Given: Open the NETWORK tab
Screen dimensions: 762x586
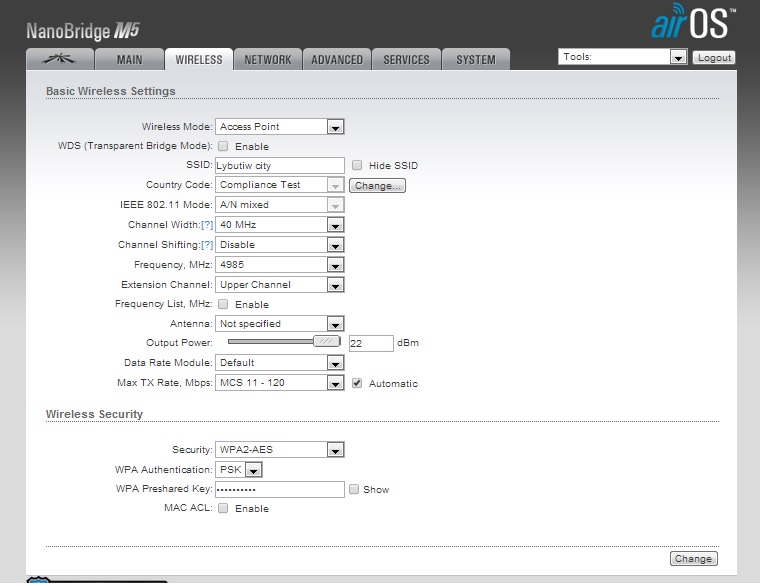Looking at the screenshot, I should (268, 59).
